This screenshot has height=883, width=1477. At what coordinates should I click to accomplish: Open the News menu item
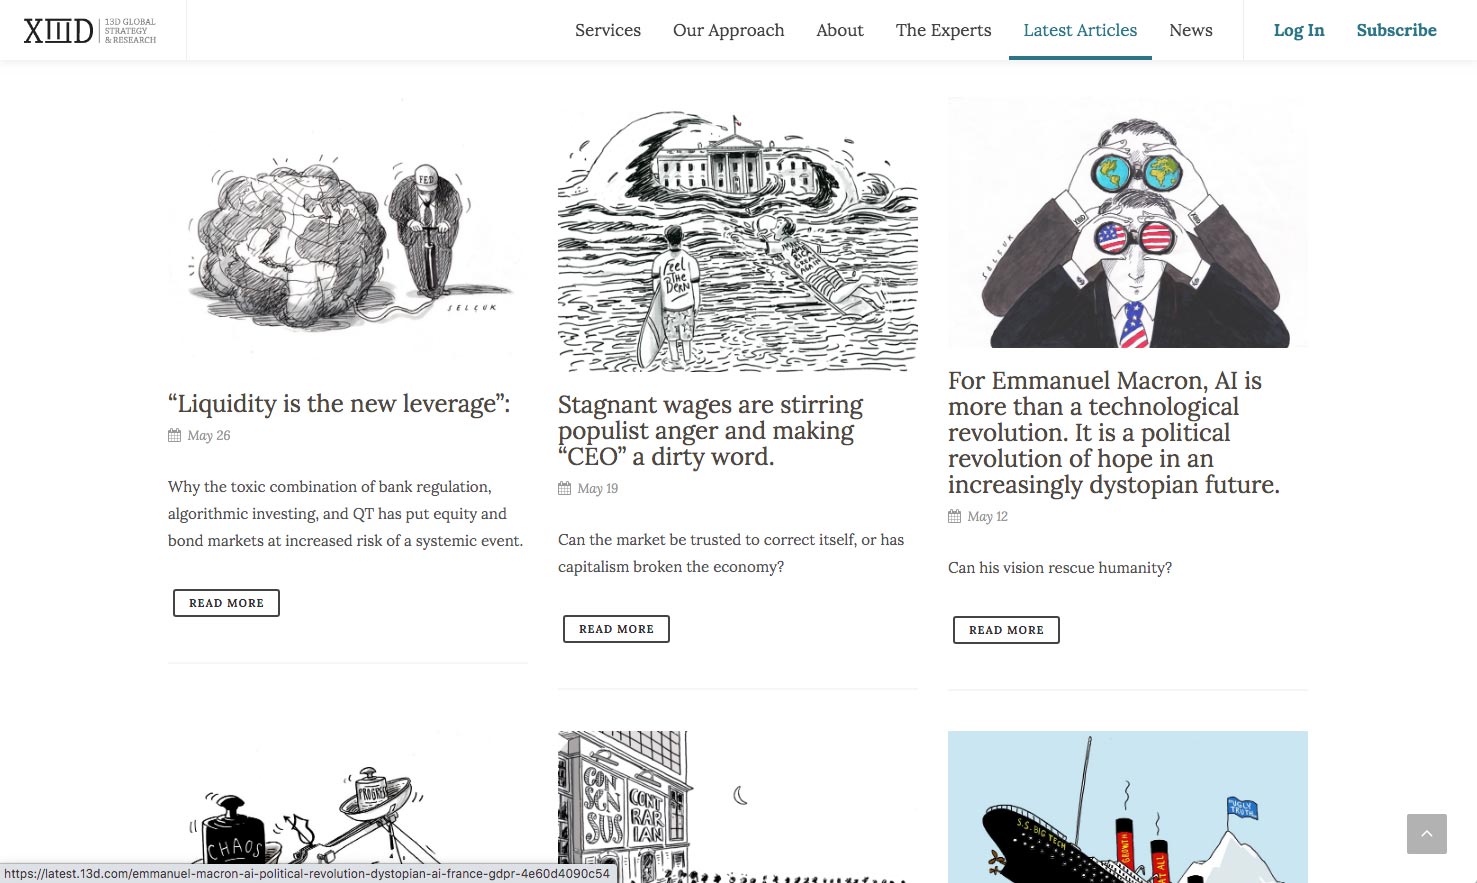click(1191, 30)
